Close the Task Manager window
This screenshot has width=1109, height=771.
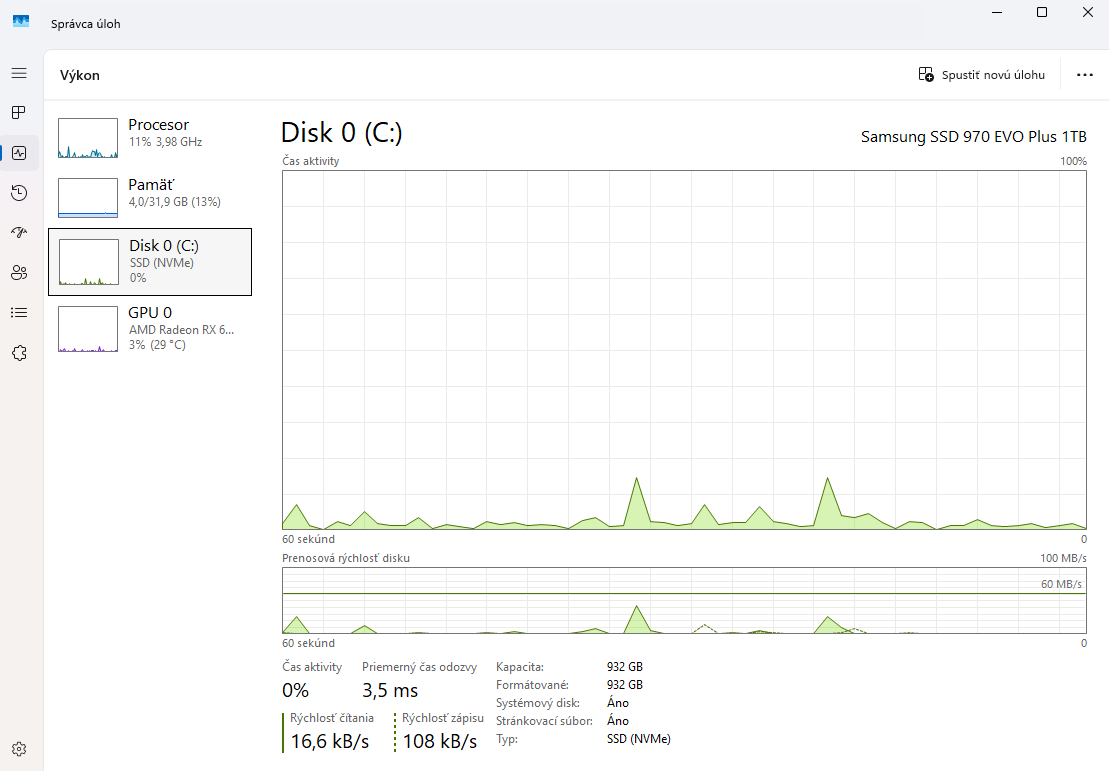coord(1088,13)
